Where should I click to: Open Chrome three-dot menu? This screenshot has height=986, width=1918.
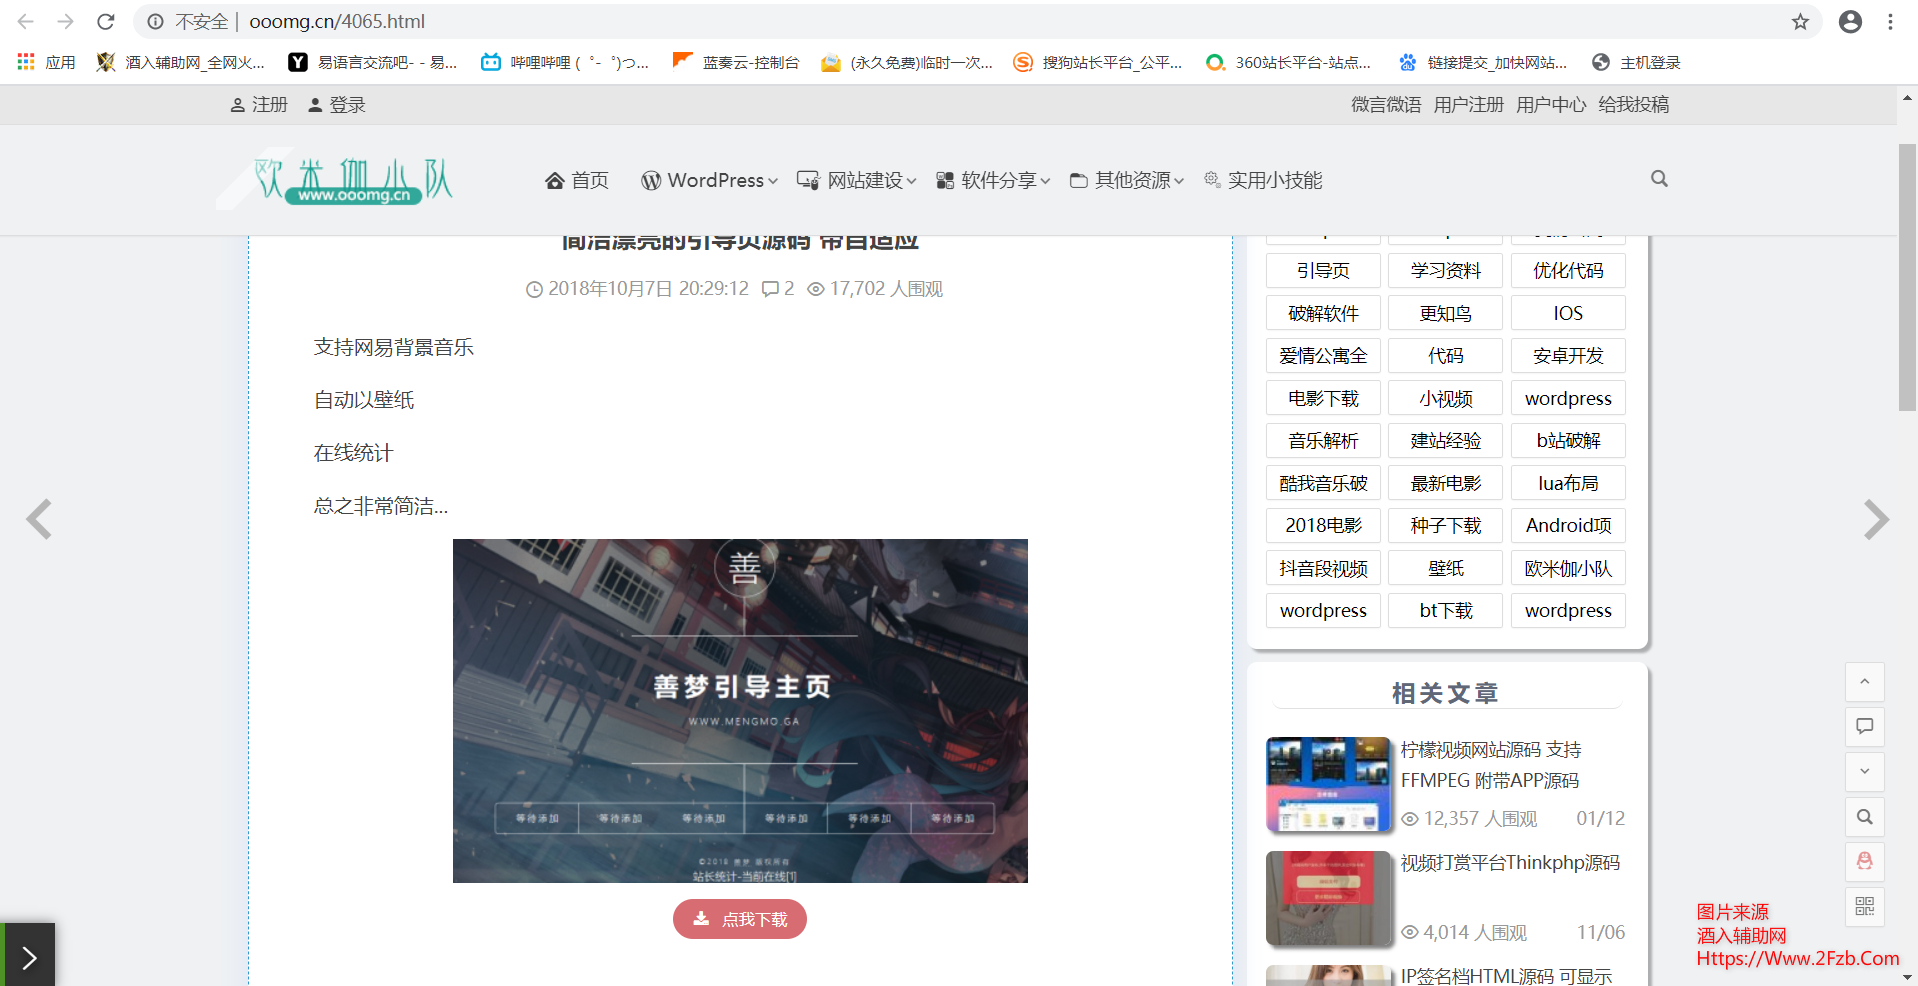point(1890,21)
